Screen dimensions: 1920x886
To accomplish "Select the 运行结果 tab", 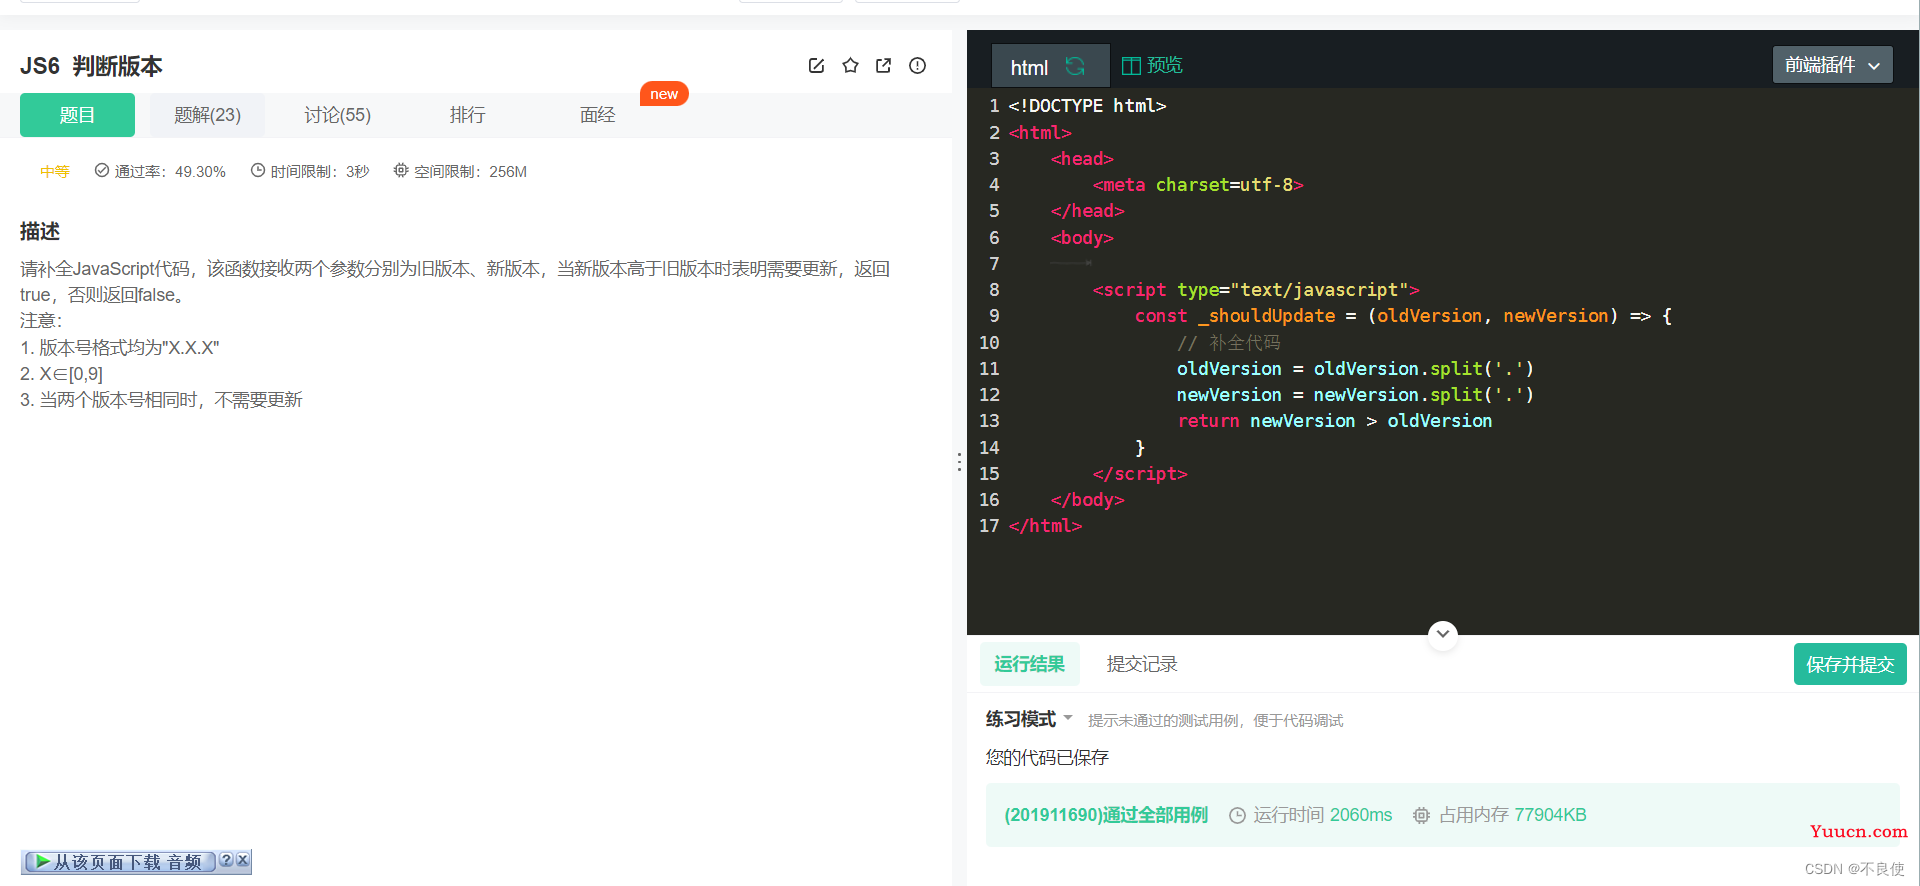I will pyautogui.click(x=1029, y=664).
